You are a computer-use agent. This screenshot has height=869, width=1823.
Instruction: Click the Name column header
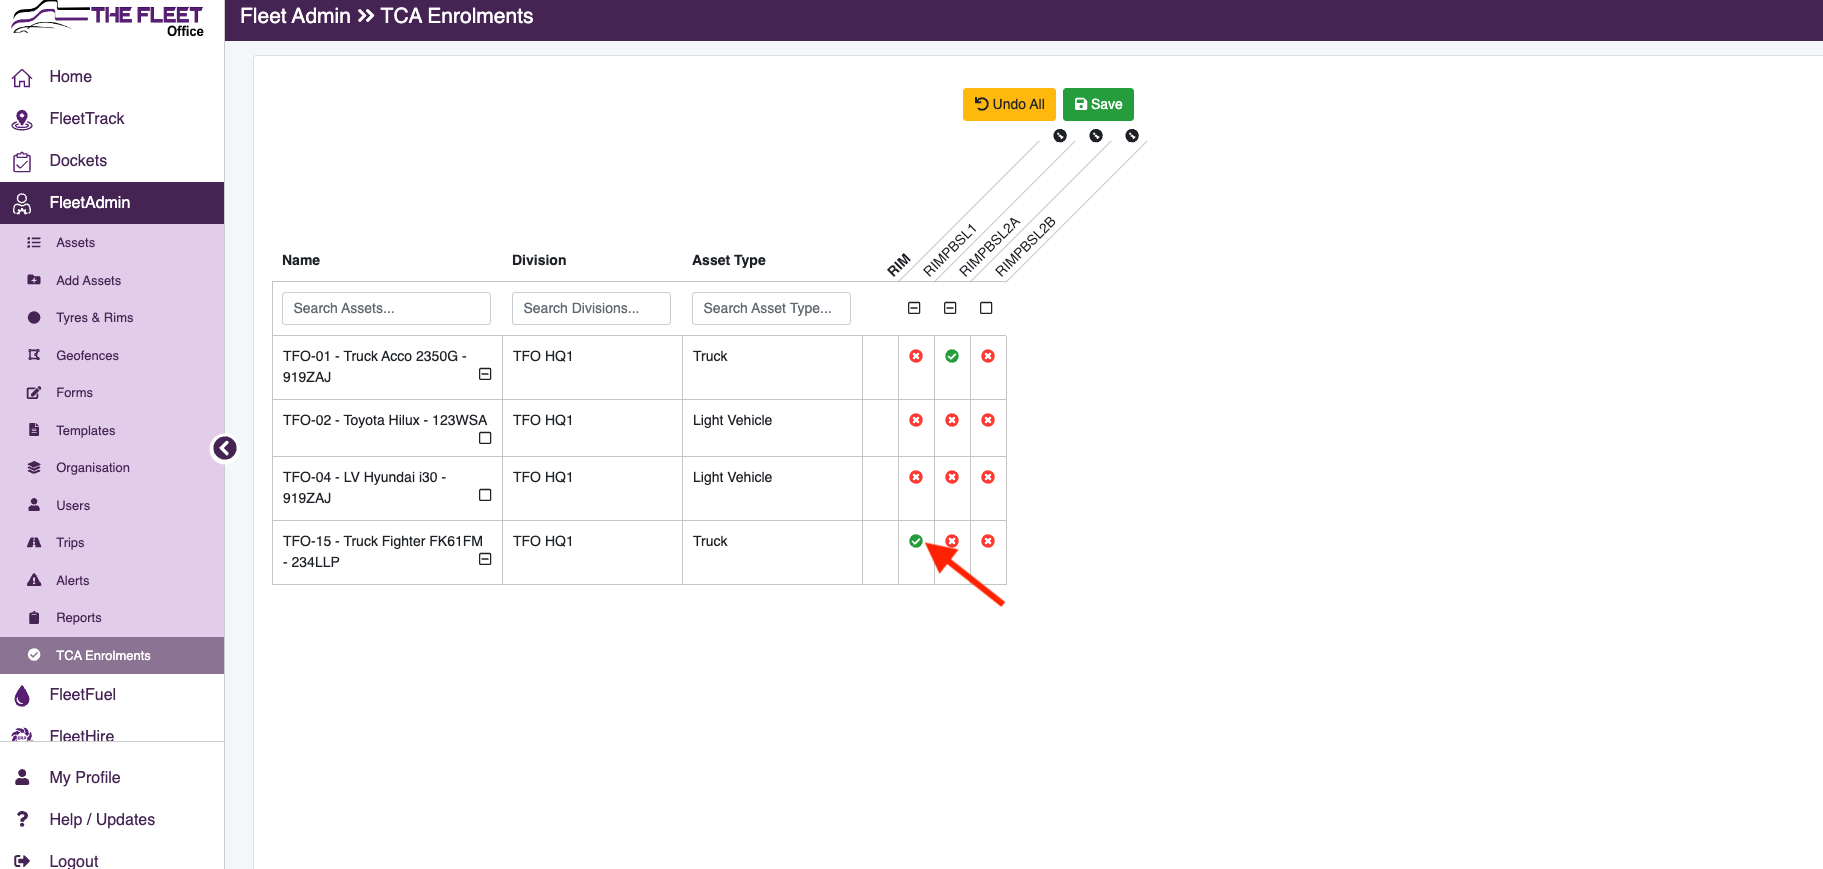point(301,260)
